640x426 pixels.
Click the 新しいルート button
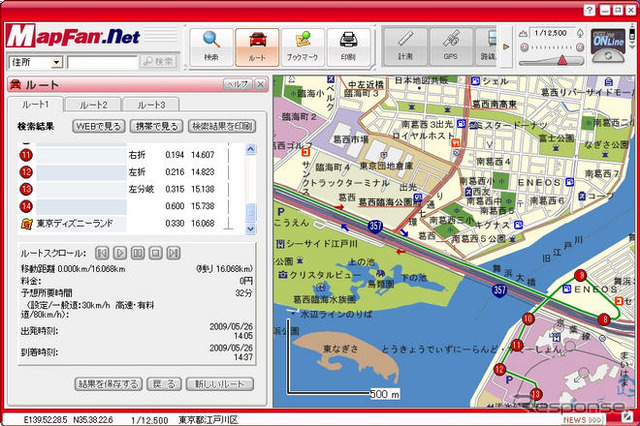coord(220,384)
